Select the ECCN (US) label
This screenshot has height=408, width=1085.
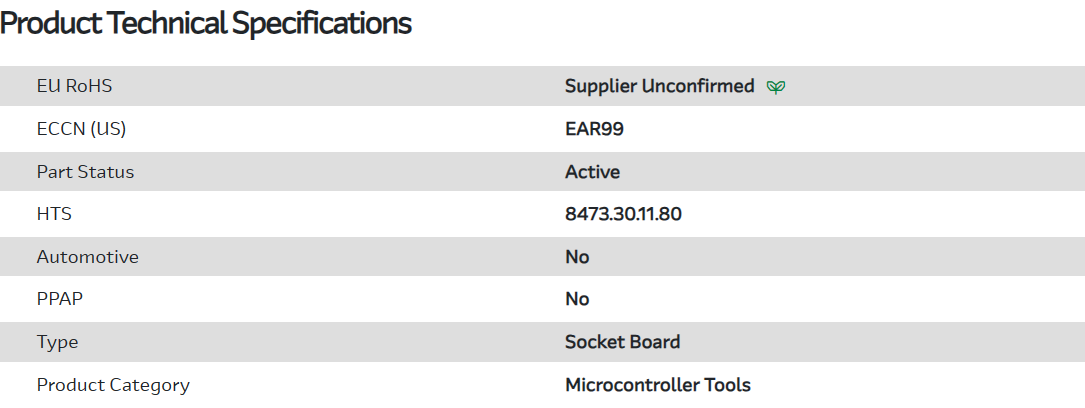click(x=81, y=129)
